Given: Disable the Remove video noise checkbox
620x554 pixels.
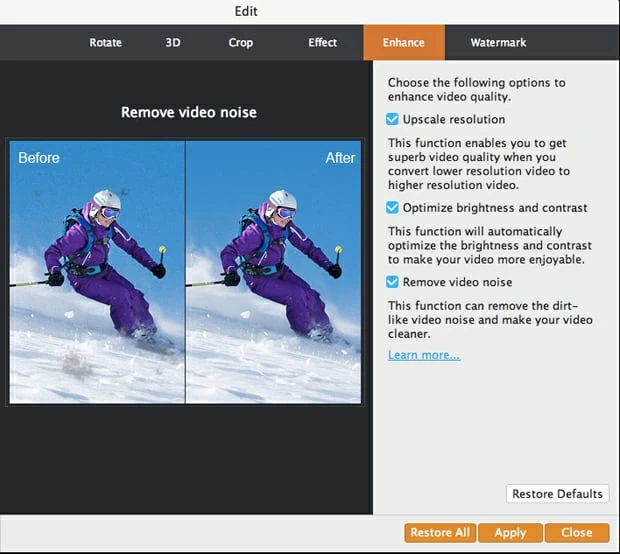Looking at the screenshot, I should tap(393, 284).
